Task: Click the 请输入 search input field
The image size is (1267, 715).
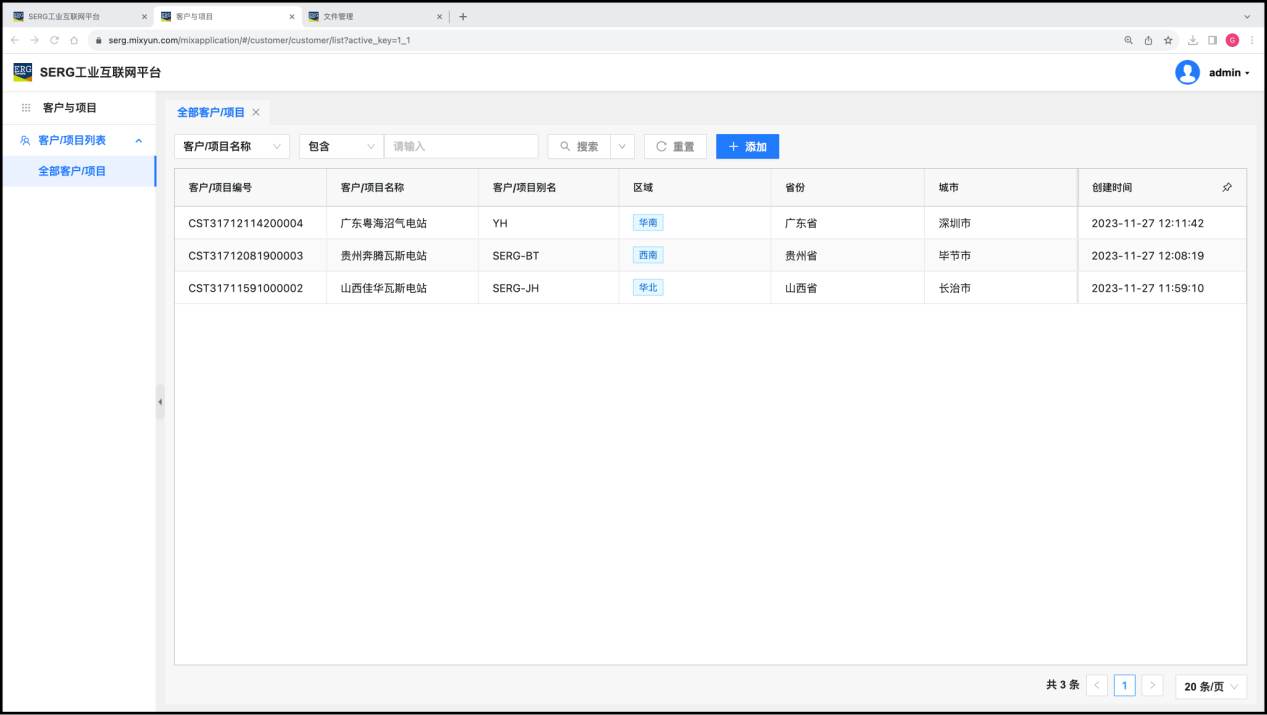Action: click(x=461, y=146)
